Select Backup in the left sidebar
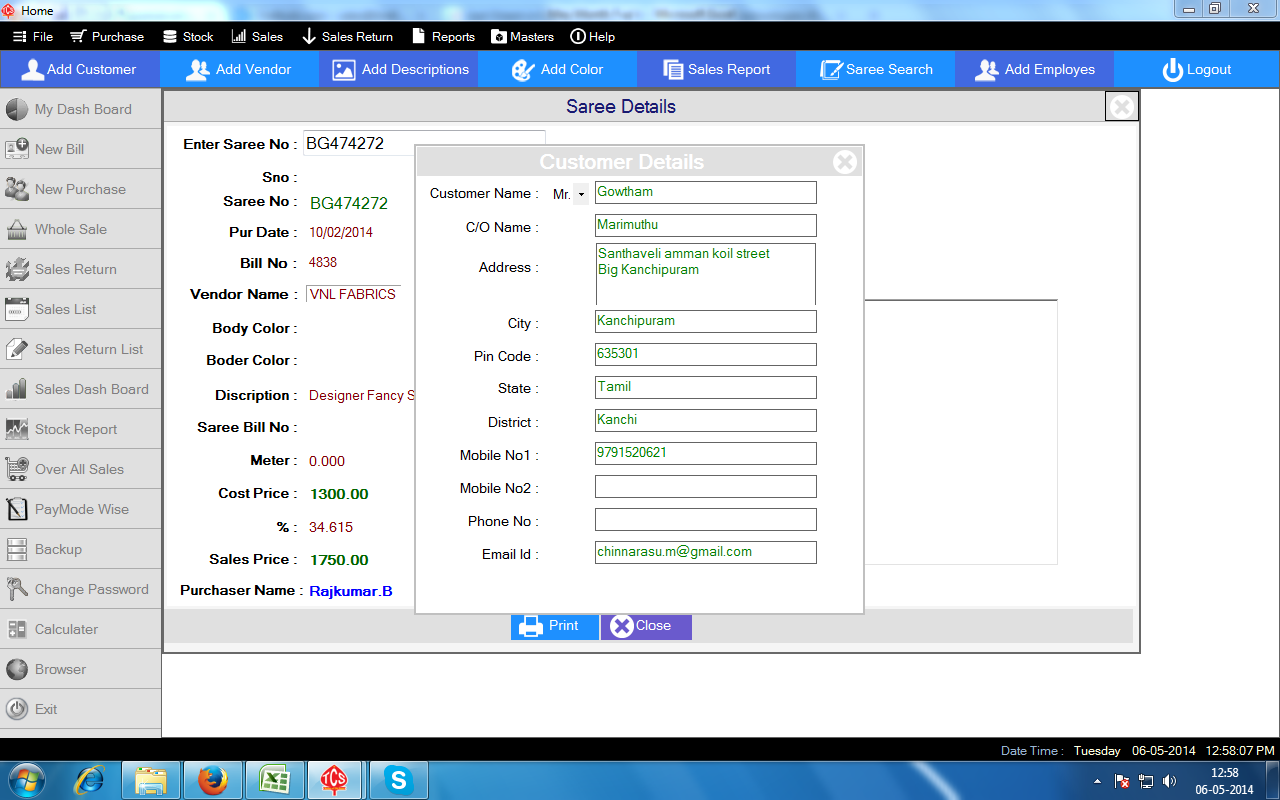 [58, 549]
